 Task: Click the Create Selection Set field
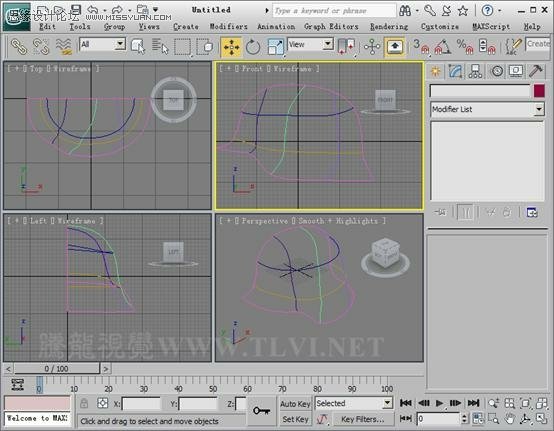[538, 44]
